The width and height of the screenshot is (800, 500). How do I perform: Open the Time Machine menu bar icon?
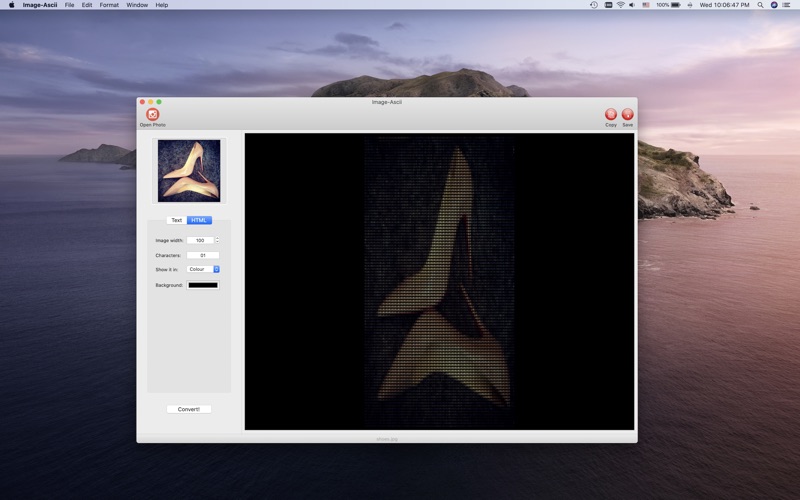[x=593, y=5]
